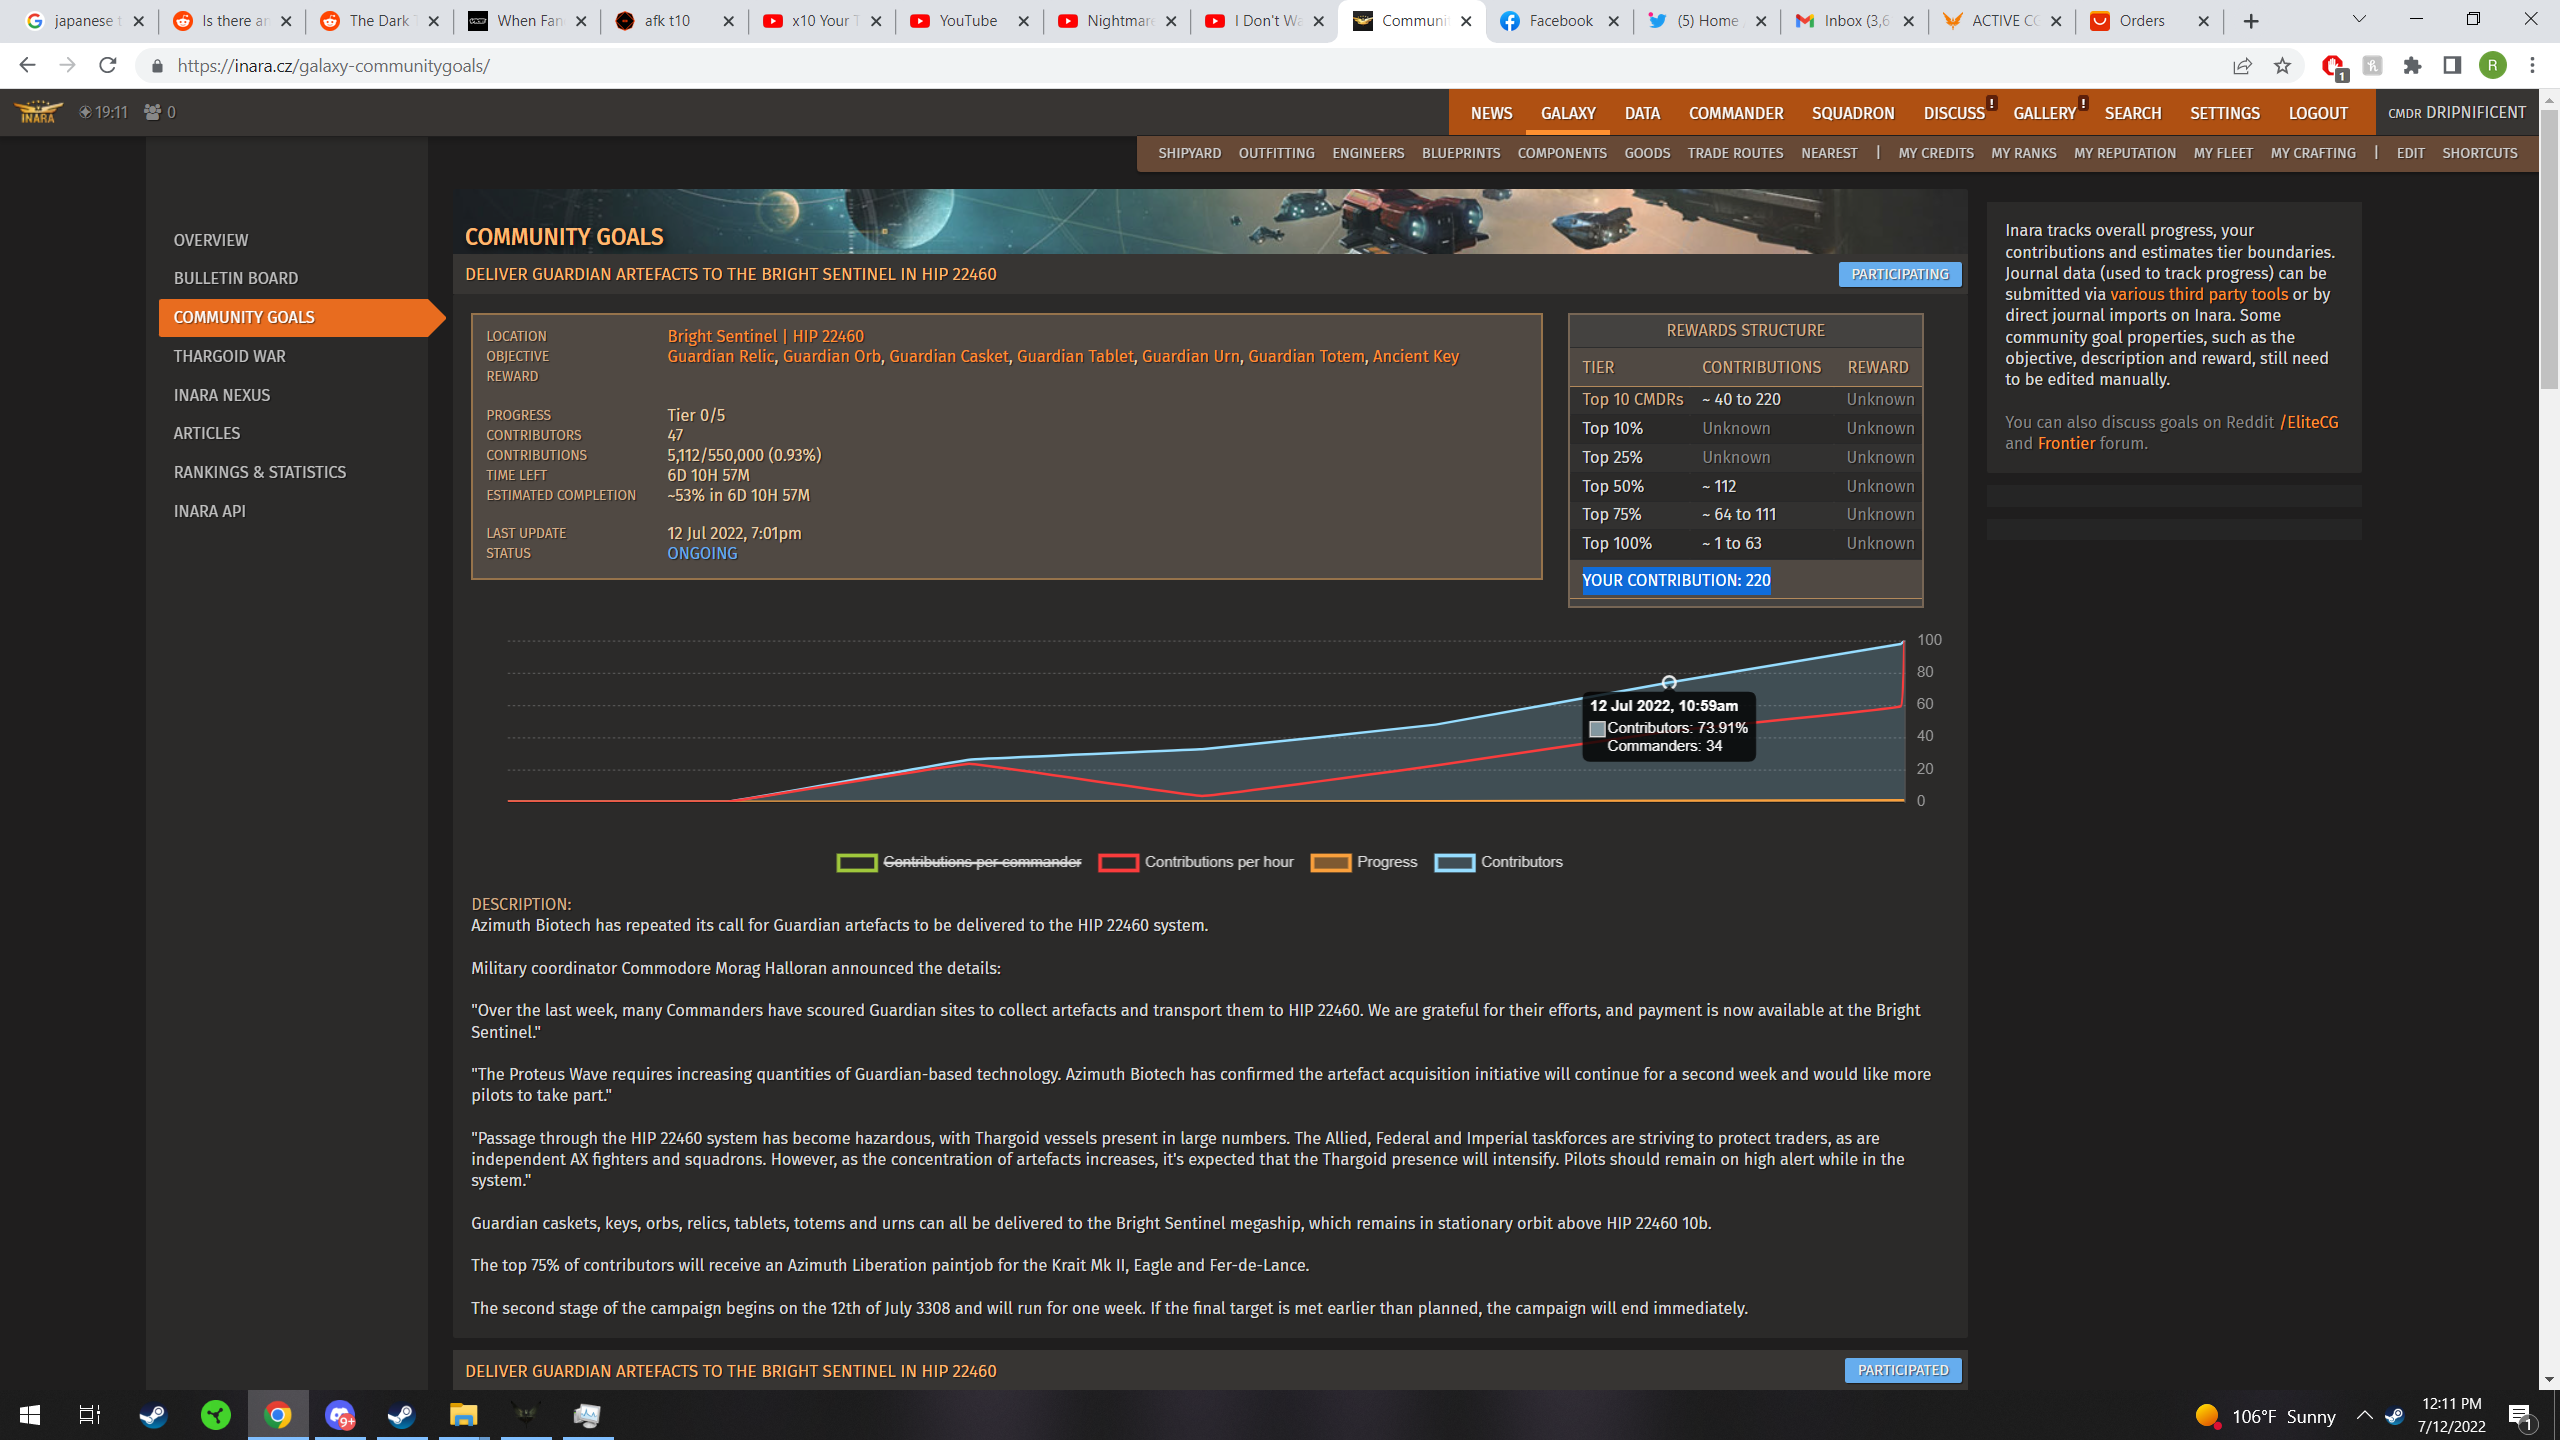Image resolution: width=2560 pixels, height=1440 pixels.
Task: Click the galaxy time 19:11 indicator
Action: pyautogui.click(x=104, y=112)
